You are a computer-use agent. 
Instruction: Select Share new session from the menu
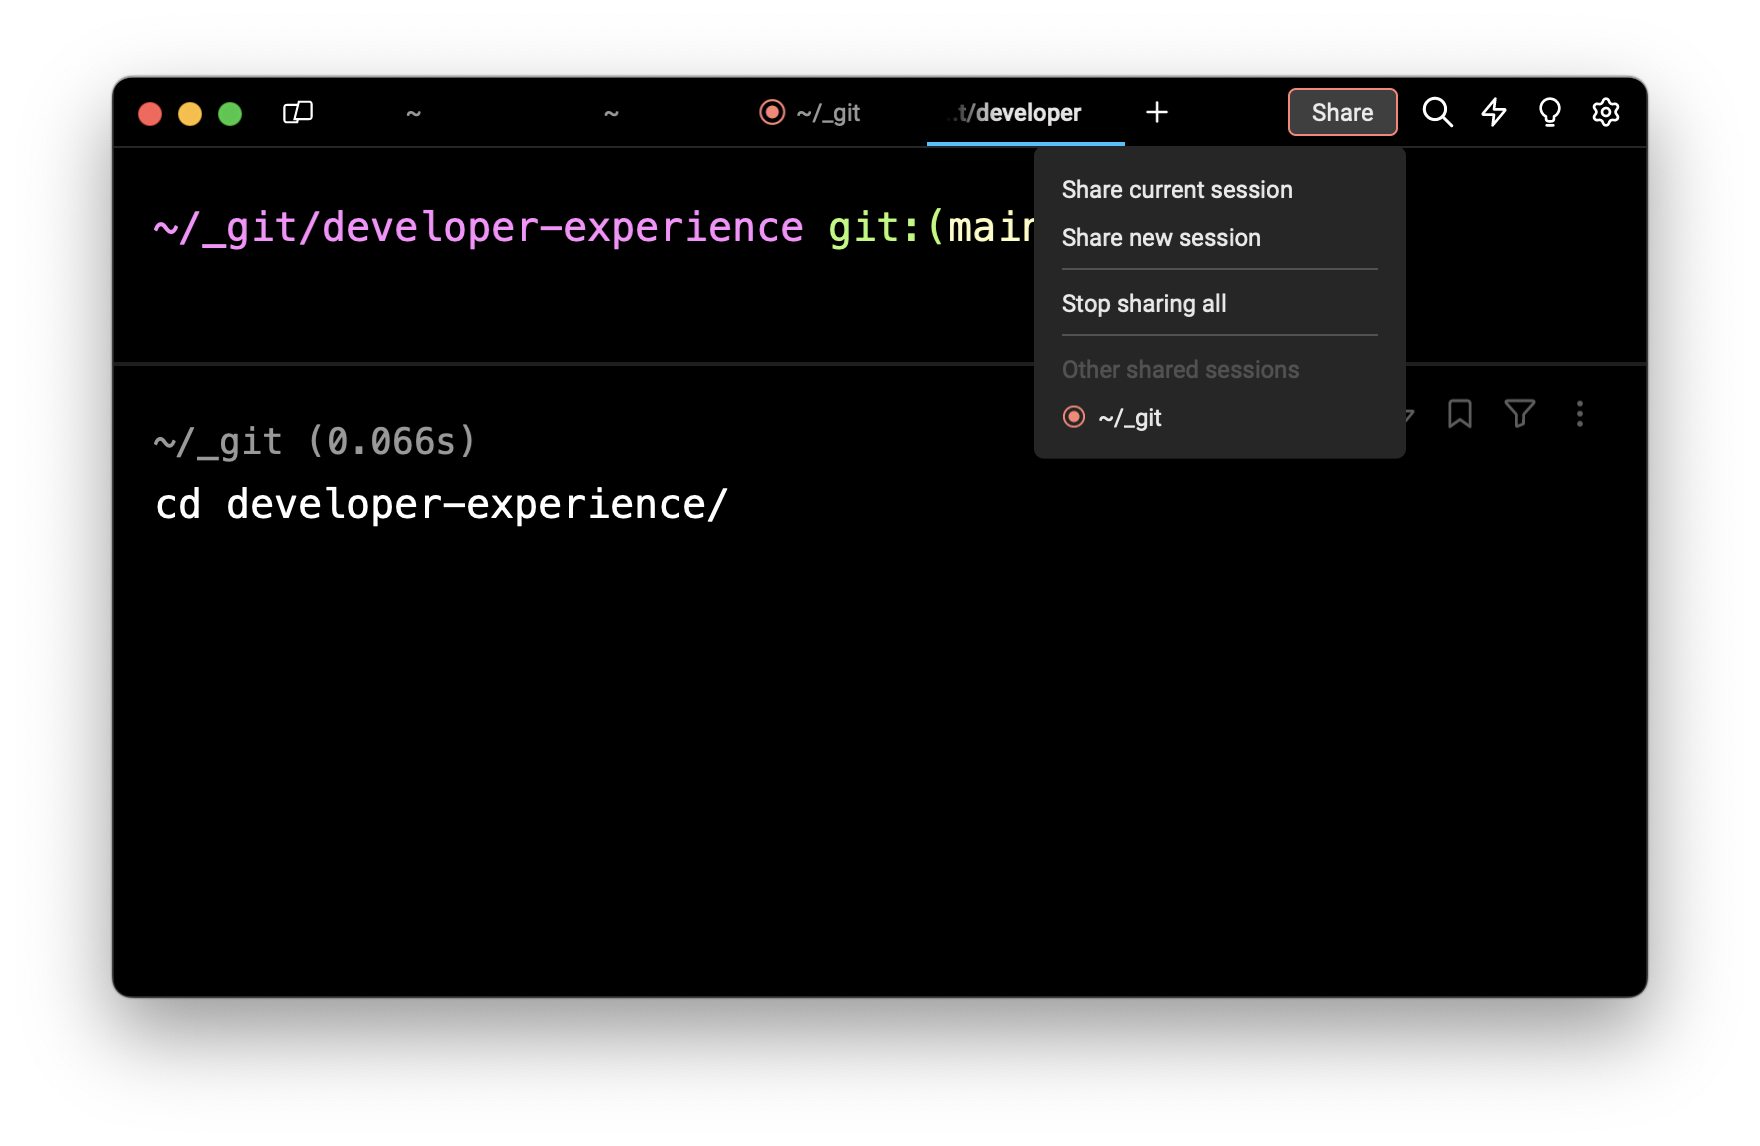[1161, 238]
